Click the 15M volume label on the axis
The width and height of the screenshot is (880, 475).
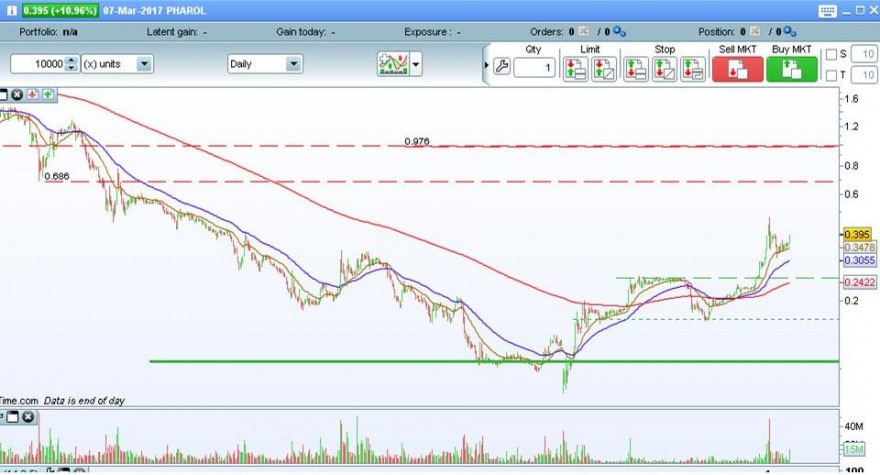[854, 449]
